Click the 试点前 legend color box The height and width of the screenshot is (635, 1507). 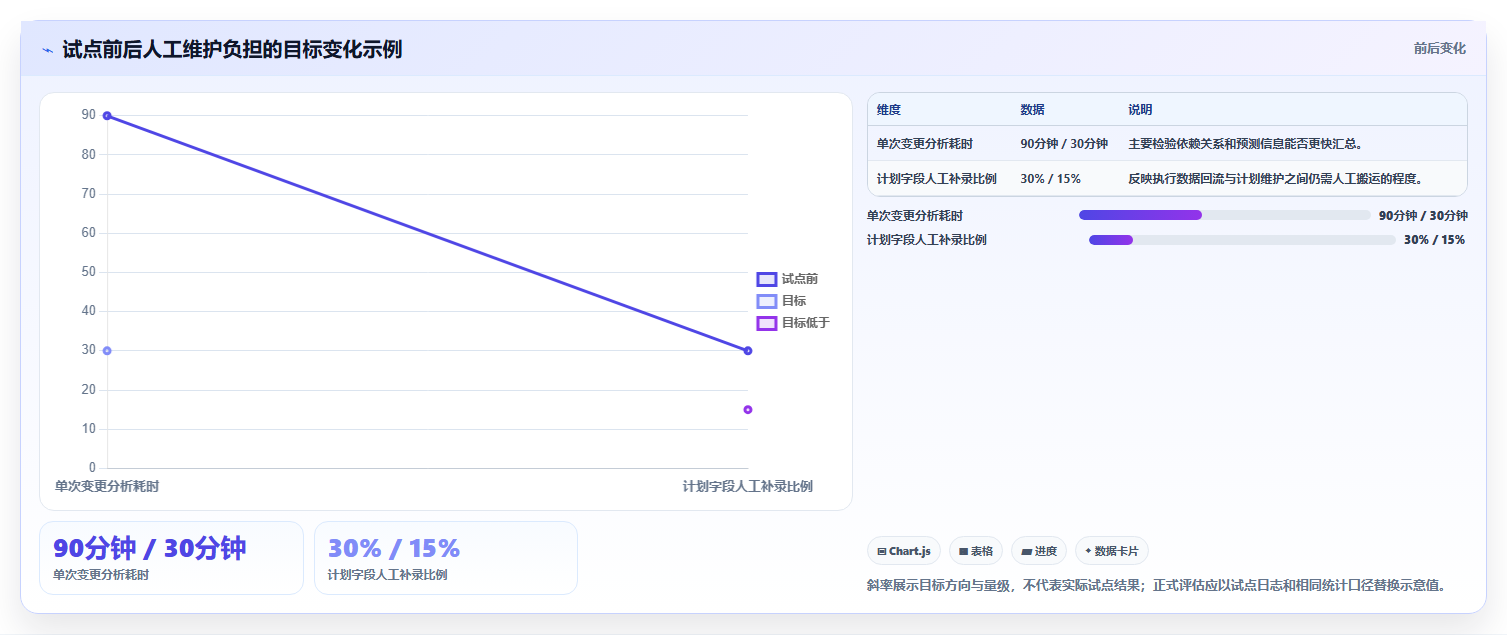(x=767, y=279)
